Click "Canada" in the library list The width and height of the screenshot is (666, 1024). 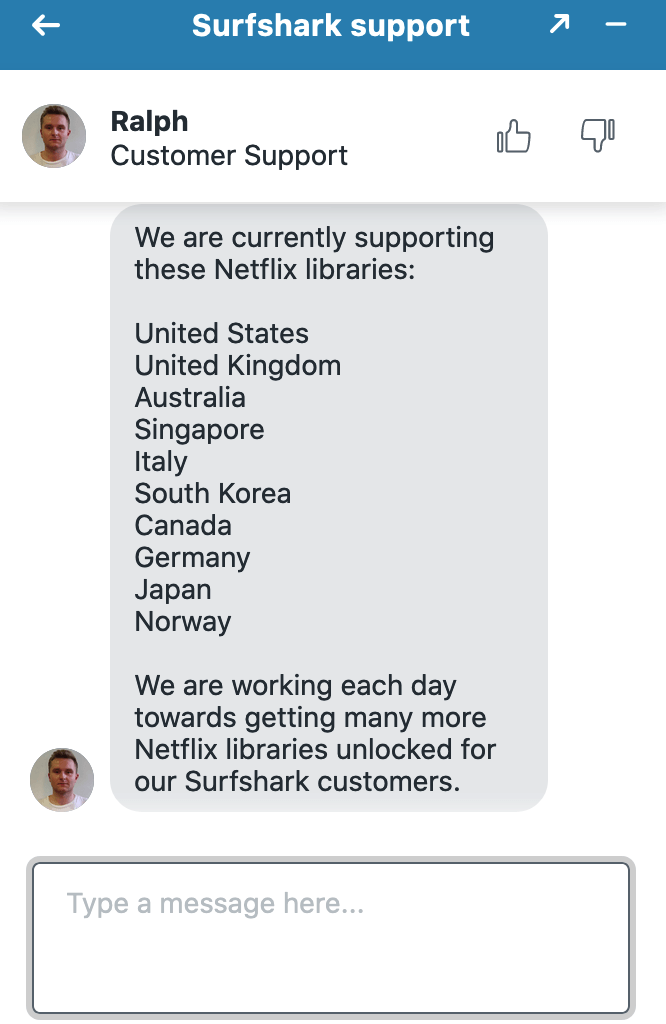pos(183,526)
